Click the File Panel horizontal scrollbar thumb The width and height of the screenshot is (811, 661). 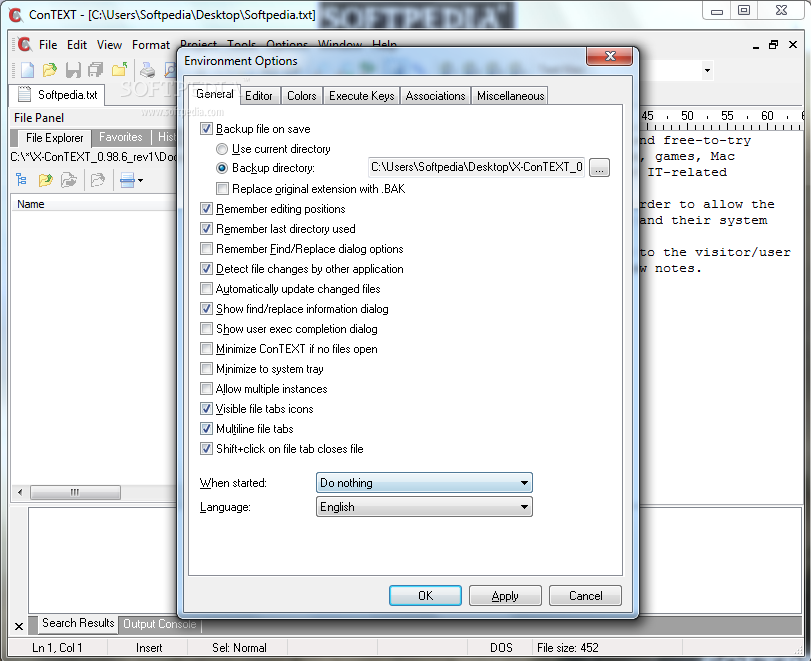click(x=75, y=492)
